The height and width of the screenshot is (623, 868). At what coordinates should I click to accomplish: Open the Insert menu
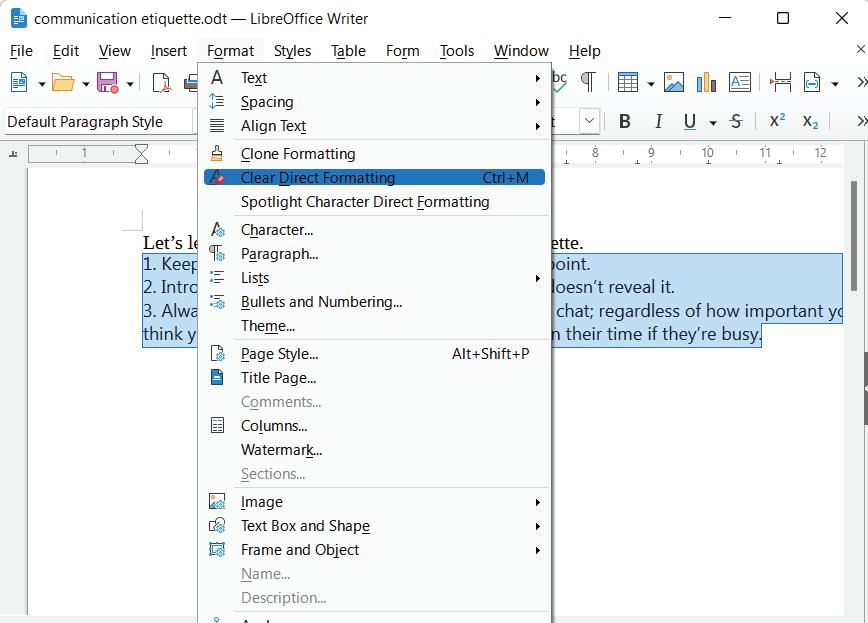(169, 51)
